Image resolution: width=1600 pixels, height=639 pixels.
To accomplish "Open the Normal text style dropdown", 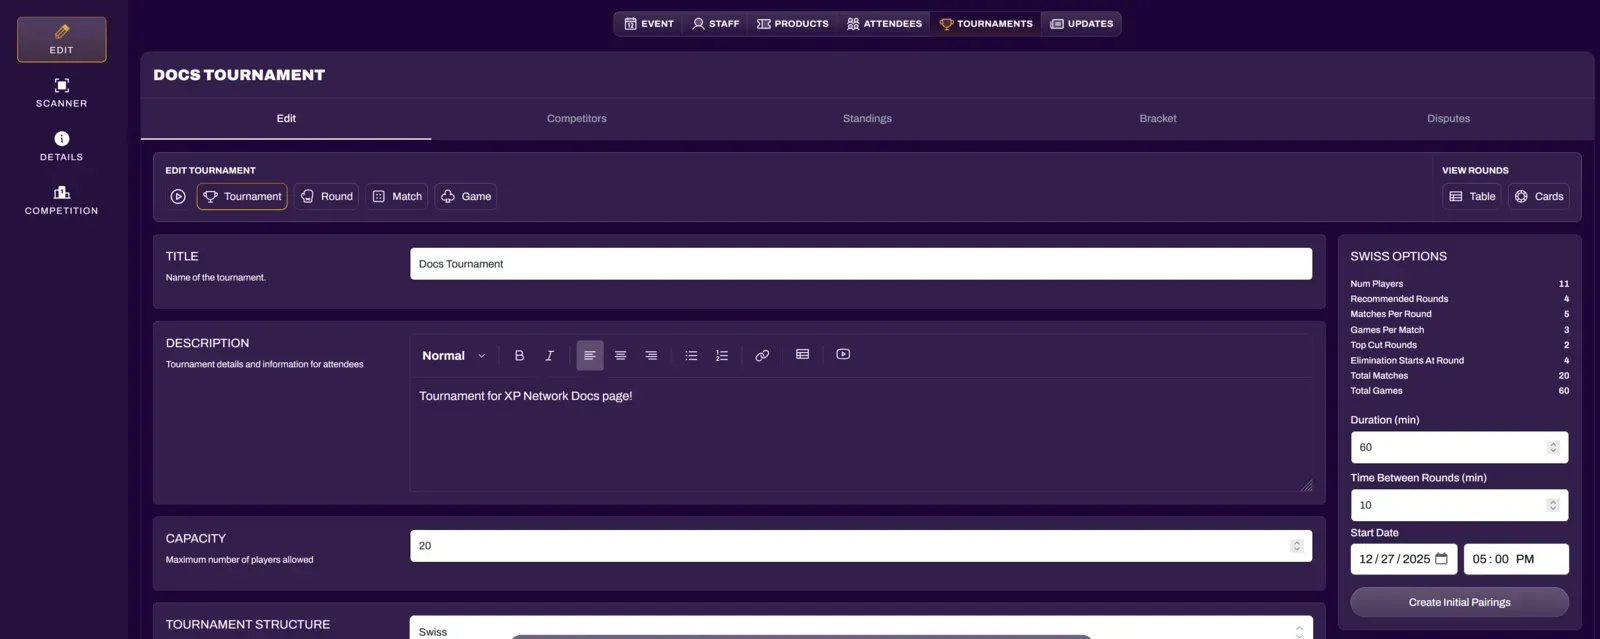I will (453, 356).
